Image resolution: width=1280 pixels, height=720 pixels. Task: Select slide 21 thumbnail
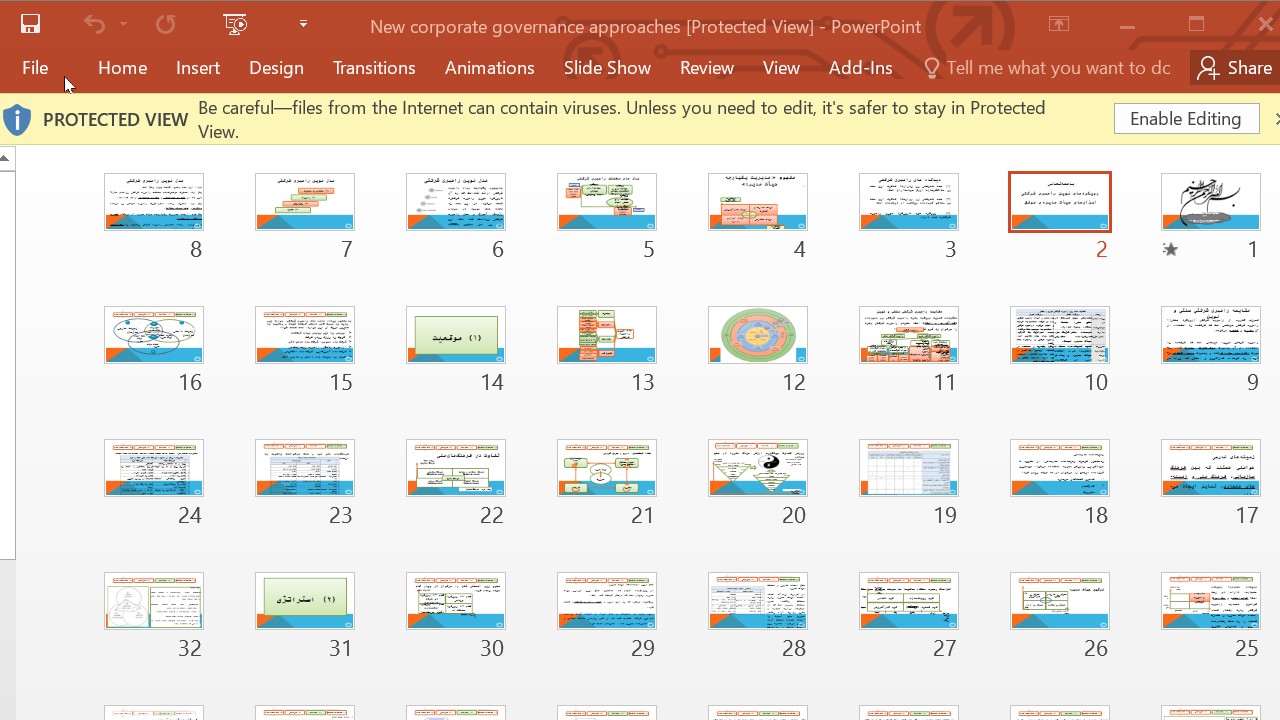point(607,468)
